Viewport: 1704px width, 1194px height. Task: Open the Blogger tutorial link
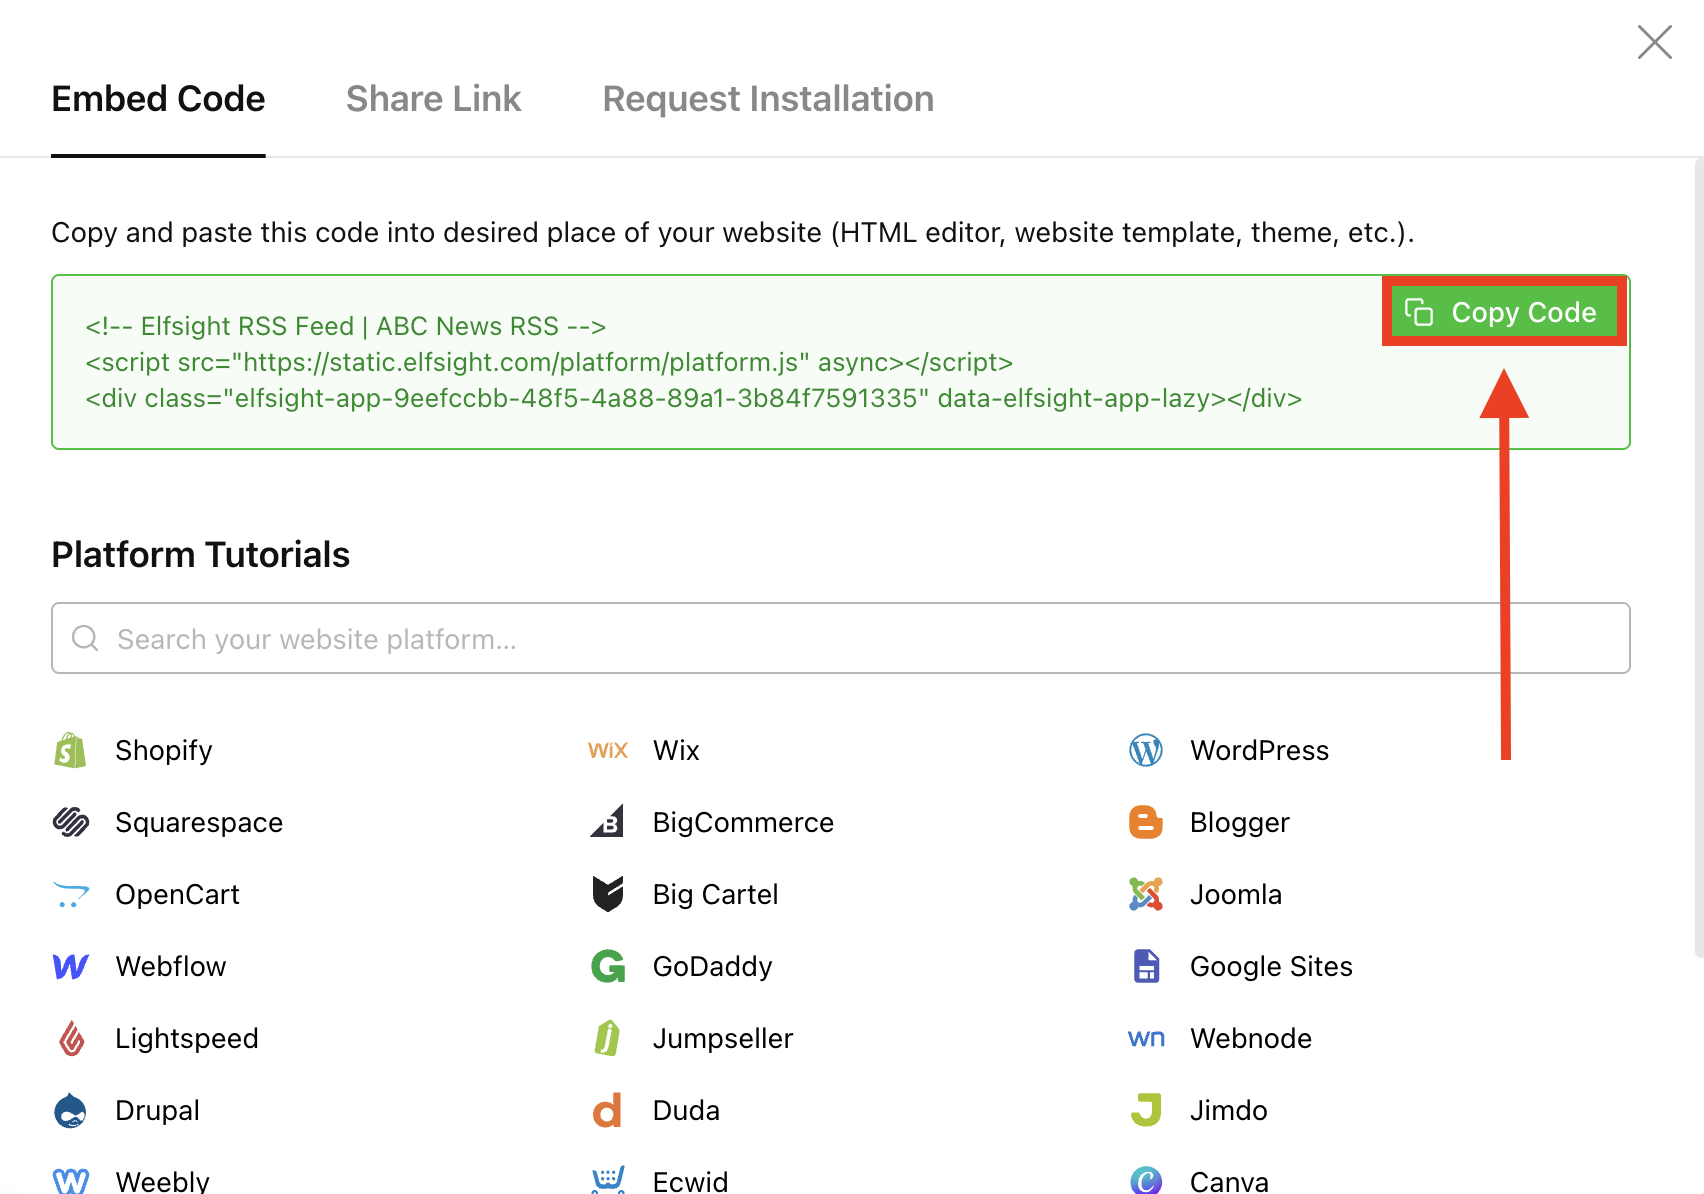pyautogui.click(x=1240, y=822)
